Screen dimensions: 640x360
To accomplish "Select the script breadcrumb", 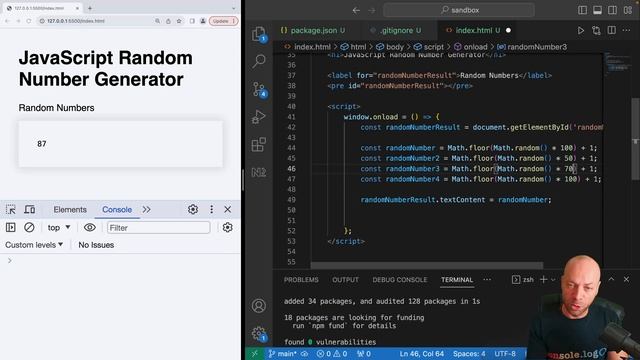I will pos(429,47).
